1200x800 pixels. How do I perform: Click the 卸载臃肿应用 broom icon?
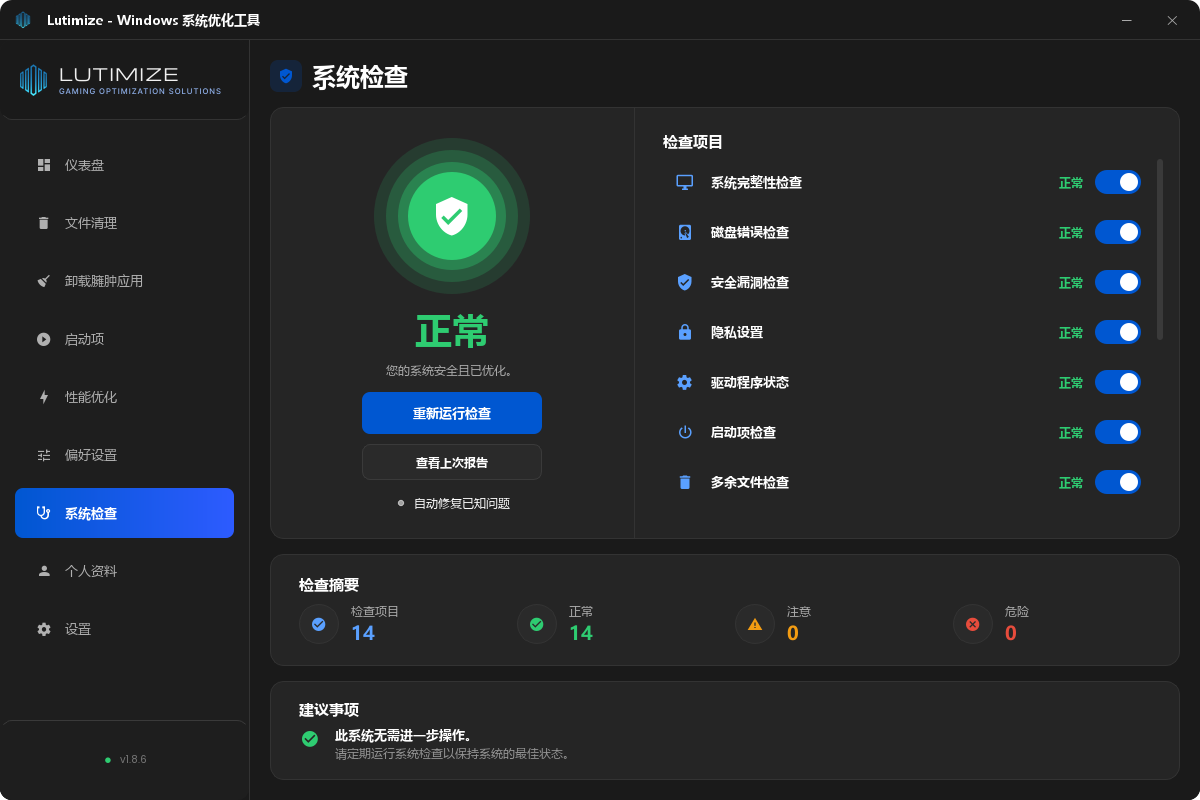point(44,281)
